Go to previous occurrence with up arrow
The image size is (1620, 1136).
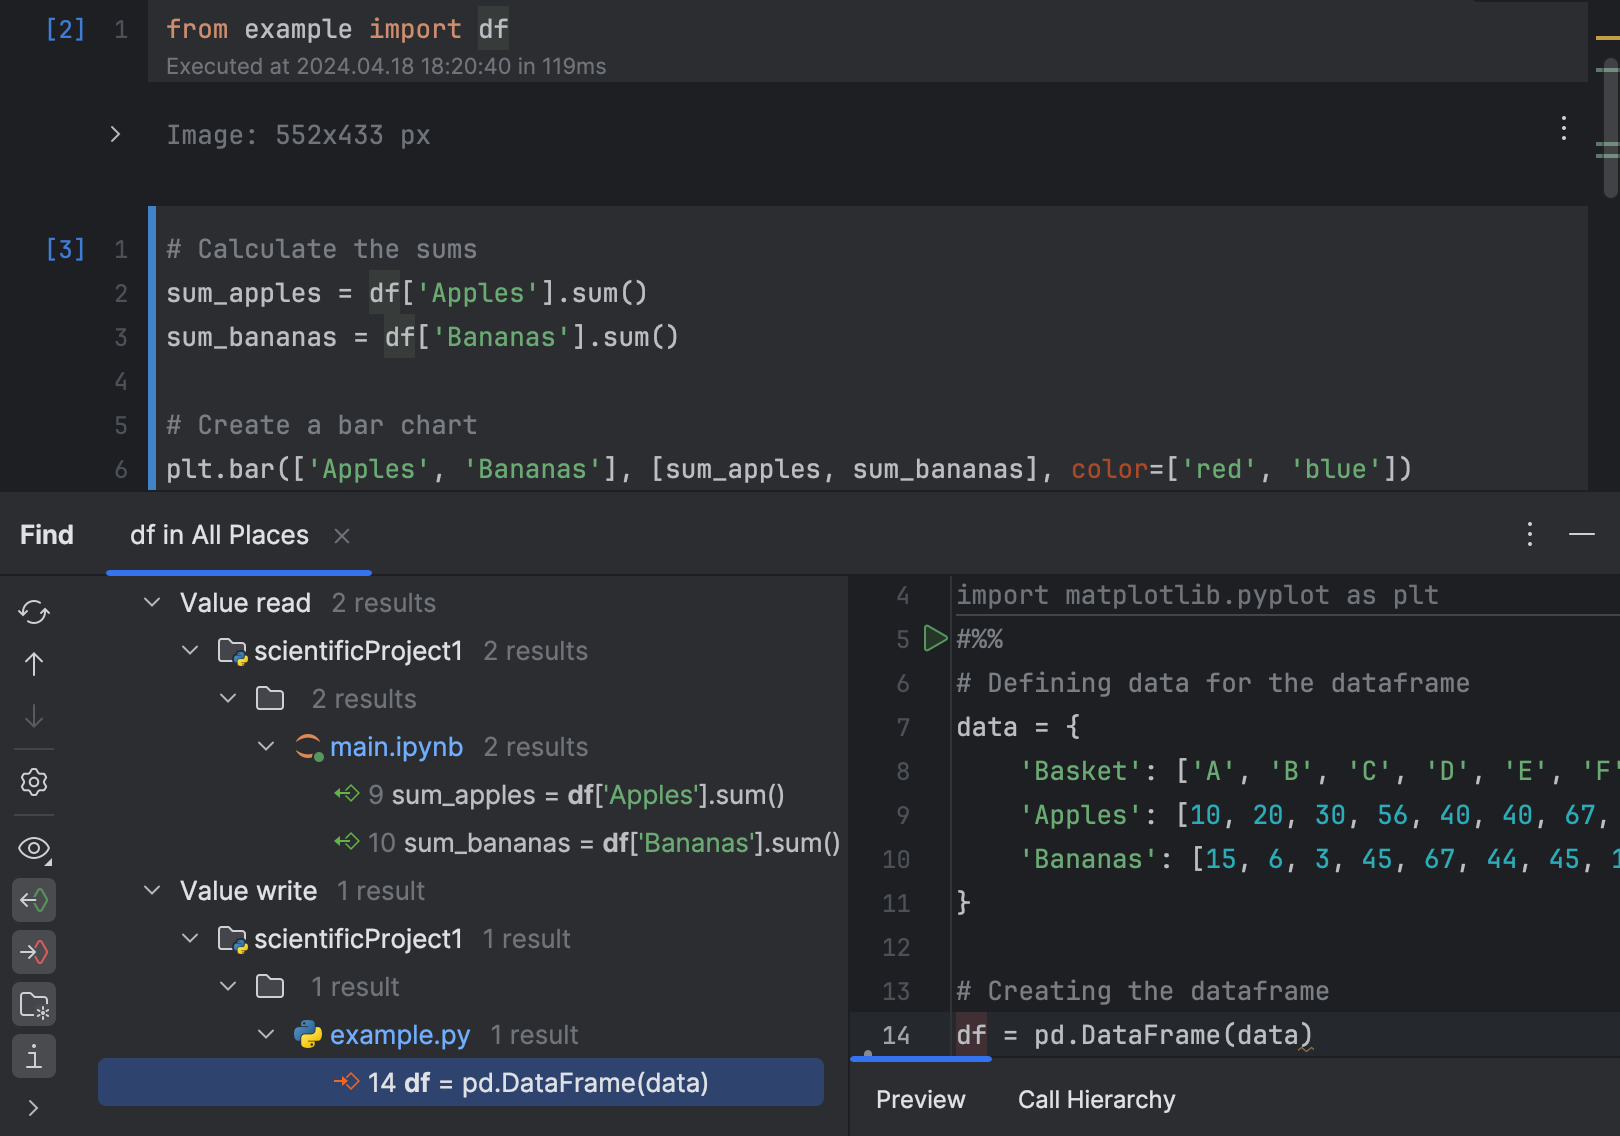[x=34, y=664]
